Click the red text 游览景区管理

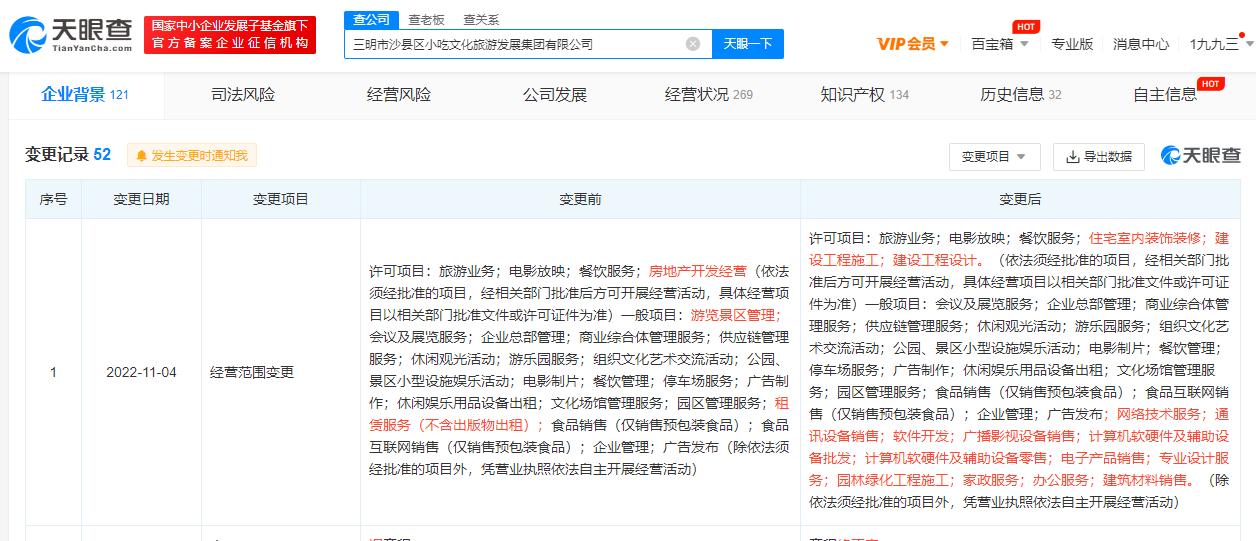click(x=734, y=314)
